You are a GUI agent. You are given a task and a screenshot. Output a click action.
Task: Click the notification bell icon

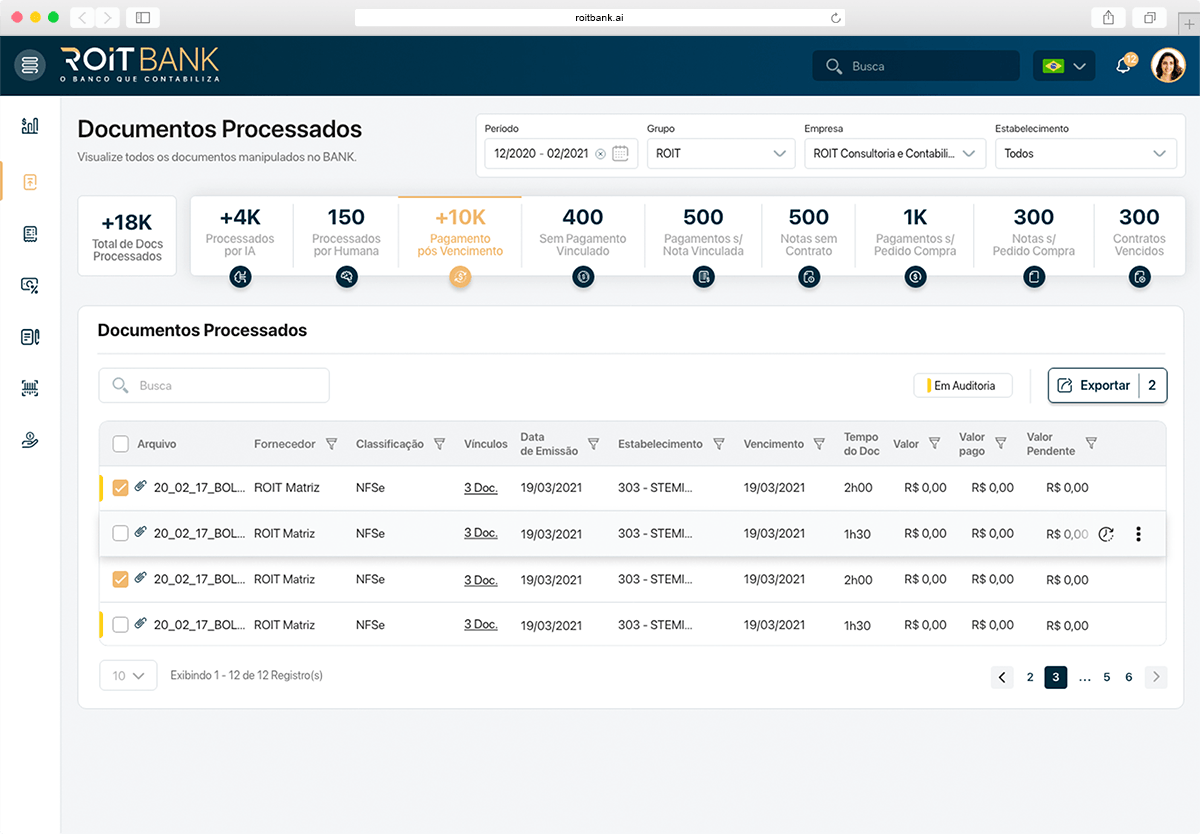pyautogui.click(x=1123, y=66)
